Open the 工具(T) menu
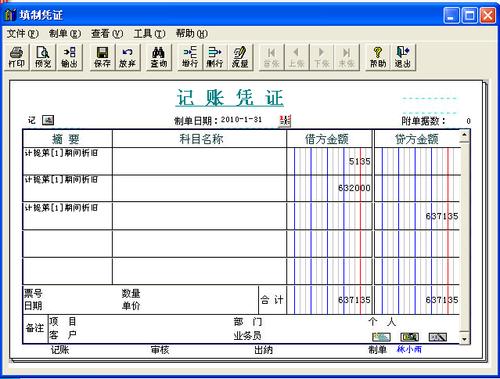 coord(149,33)
